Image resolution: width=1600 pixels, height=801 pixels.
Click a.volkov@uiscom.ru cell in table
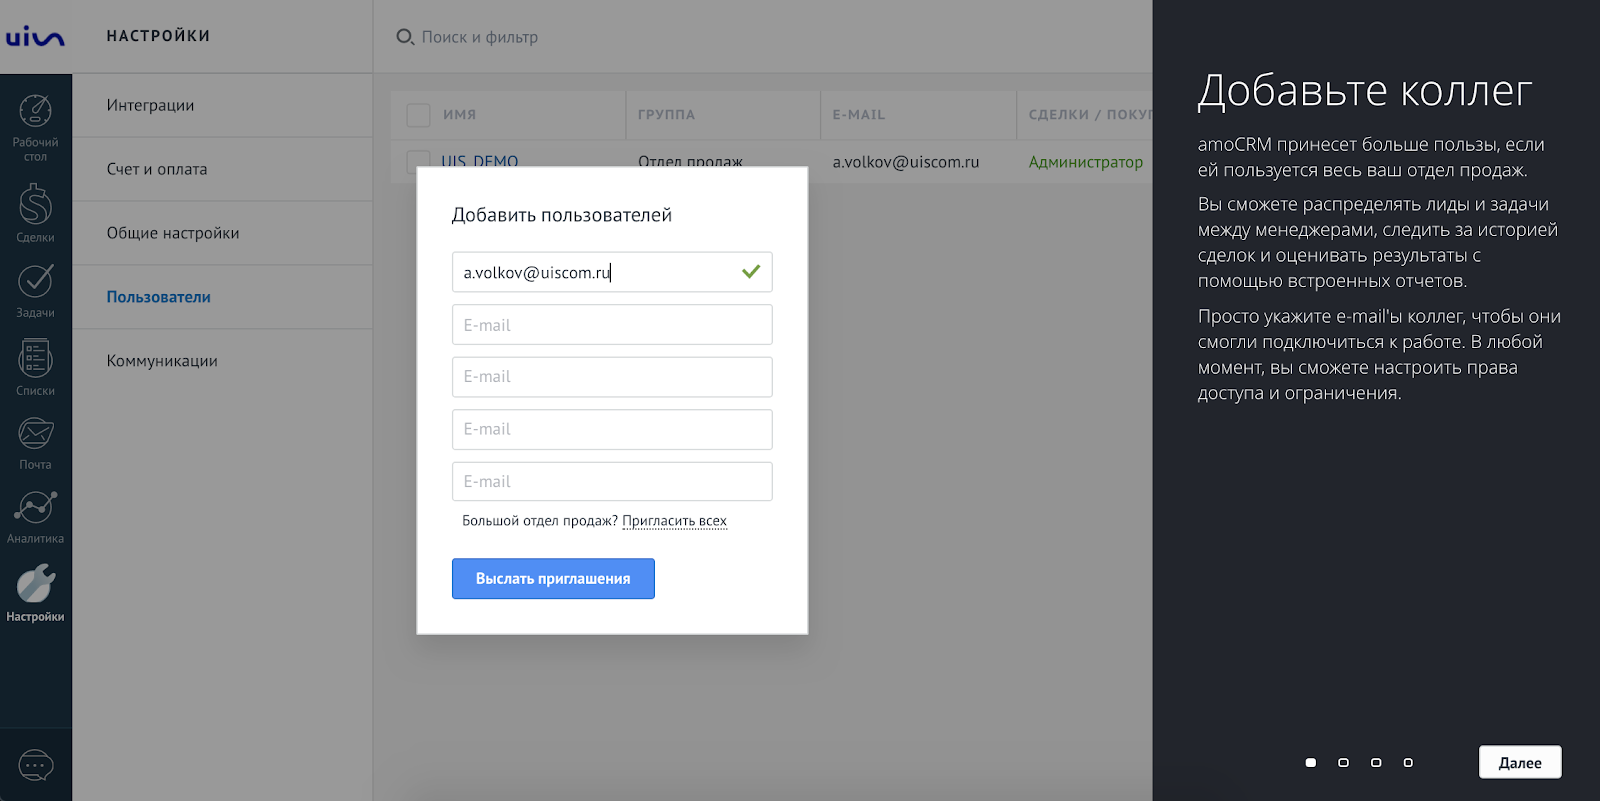point(906,162)
